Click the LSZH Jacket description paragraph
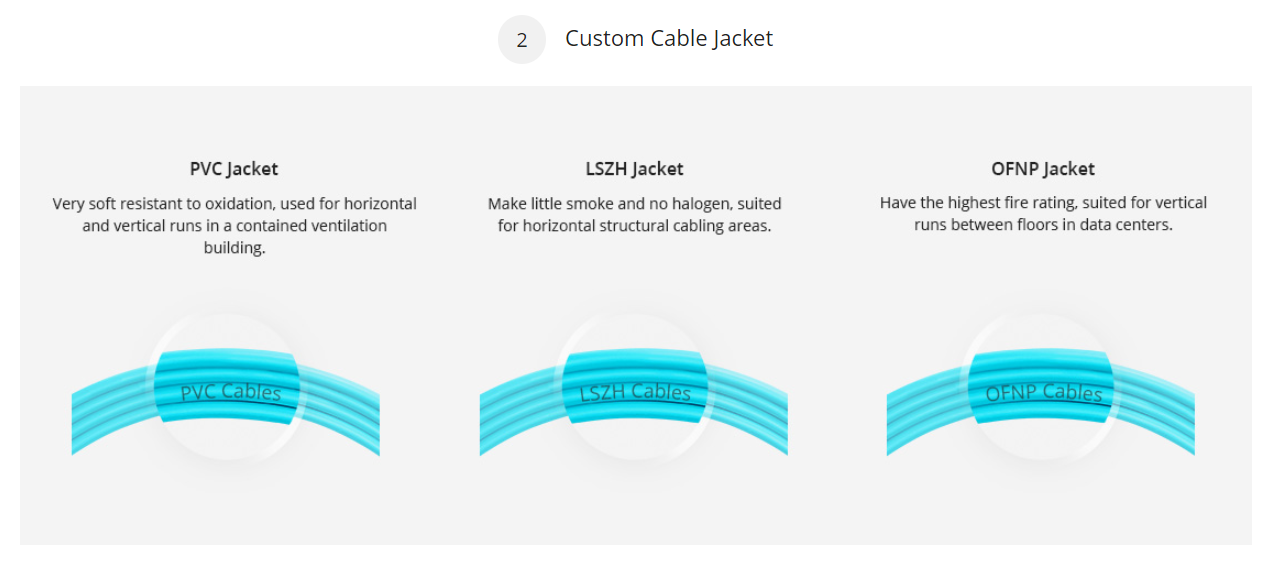The height and width of the screenshot is (561, 1273). tap(635, 215)
